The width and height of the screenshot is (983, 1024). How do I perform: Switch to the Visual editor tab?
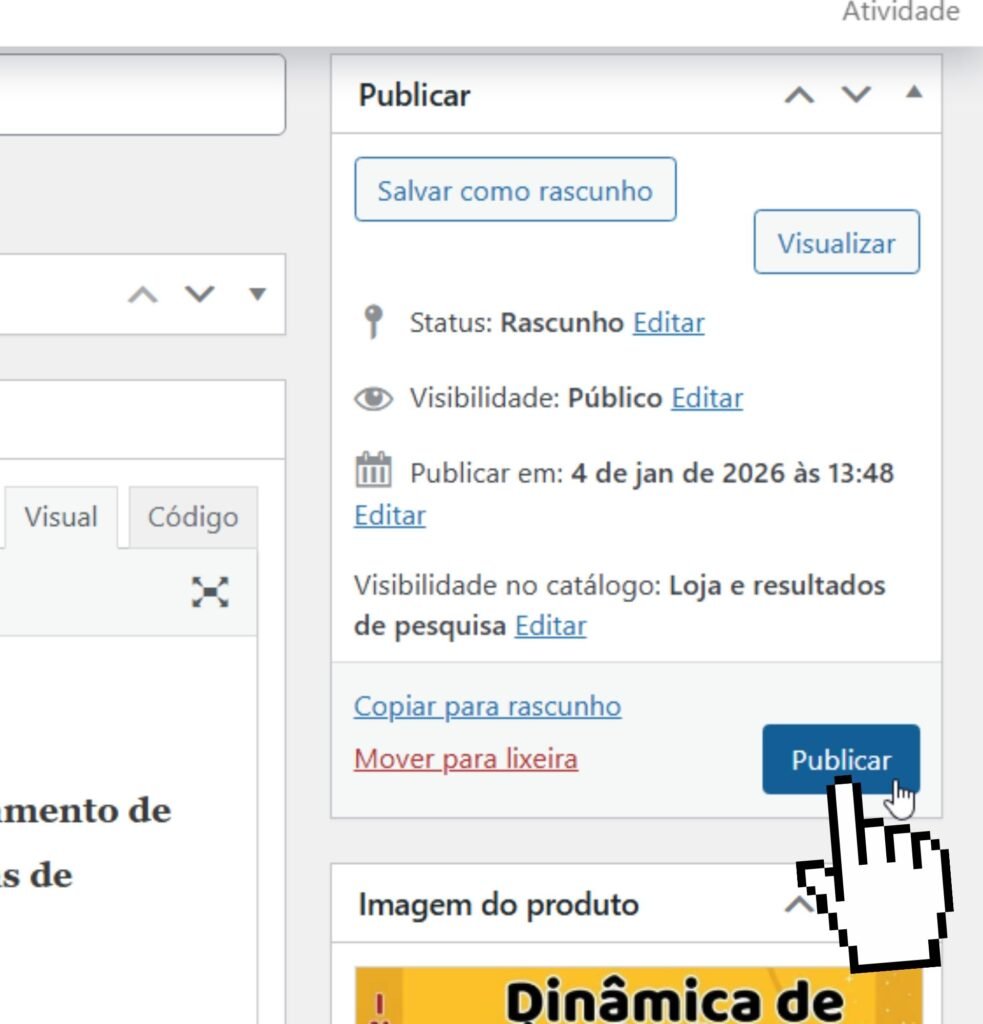61,517
